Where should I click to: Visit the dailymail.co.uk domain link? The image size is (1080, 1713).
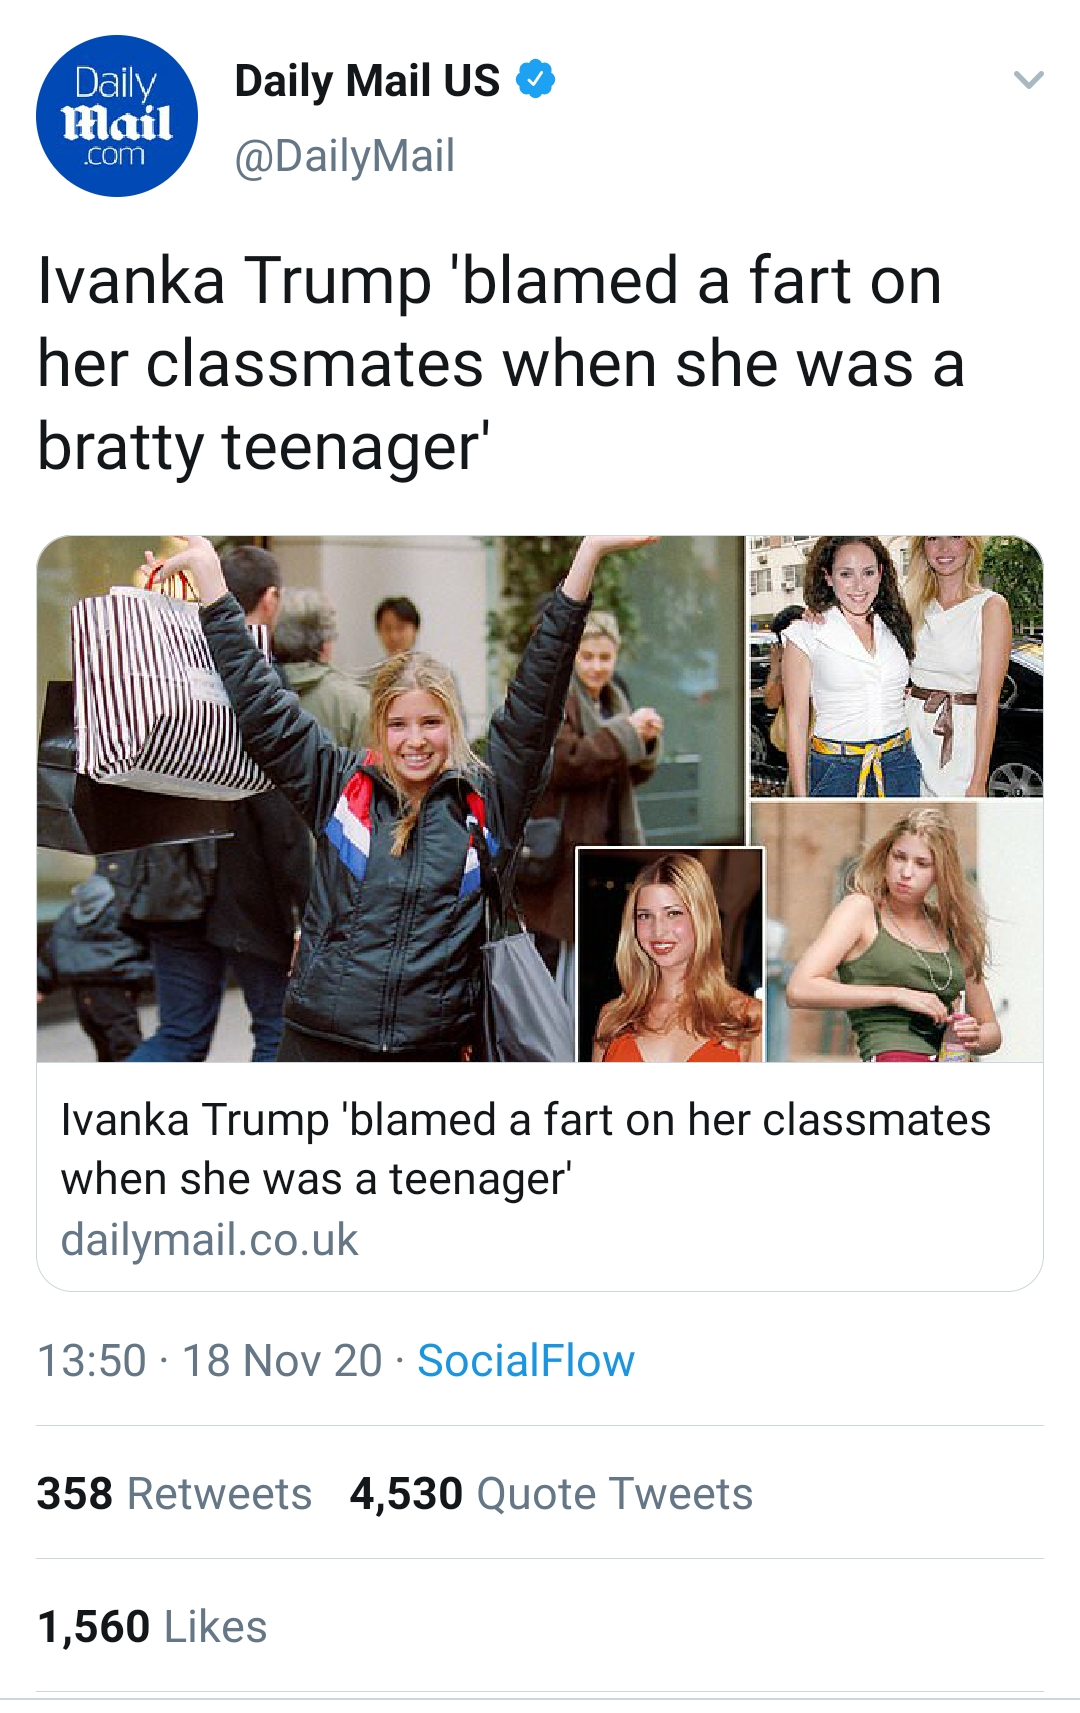(209, 1240)
